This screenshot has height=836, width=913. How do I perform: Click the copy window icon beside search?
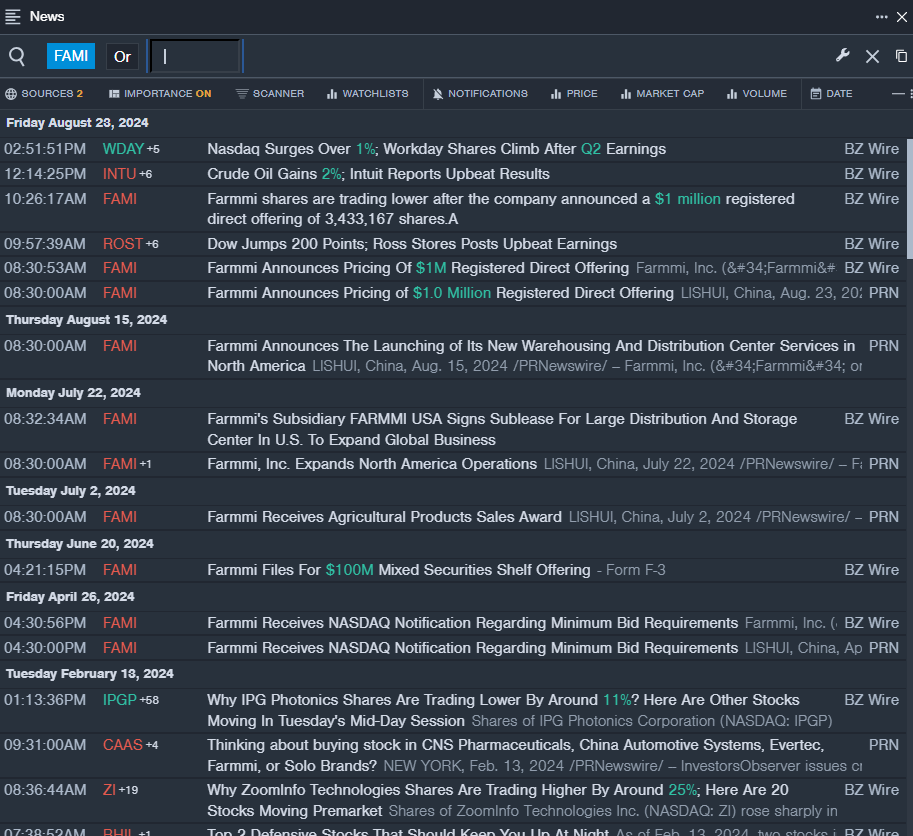[x=901, y=57]
